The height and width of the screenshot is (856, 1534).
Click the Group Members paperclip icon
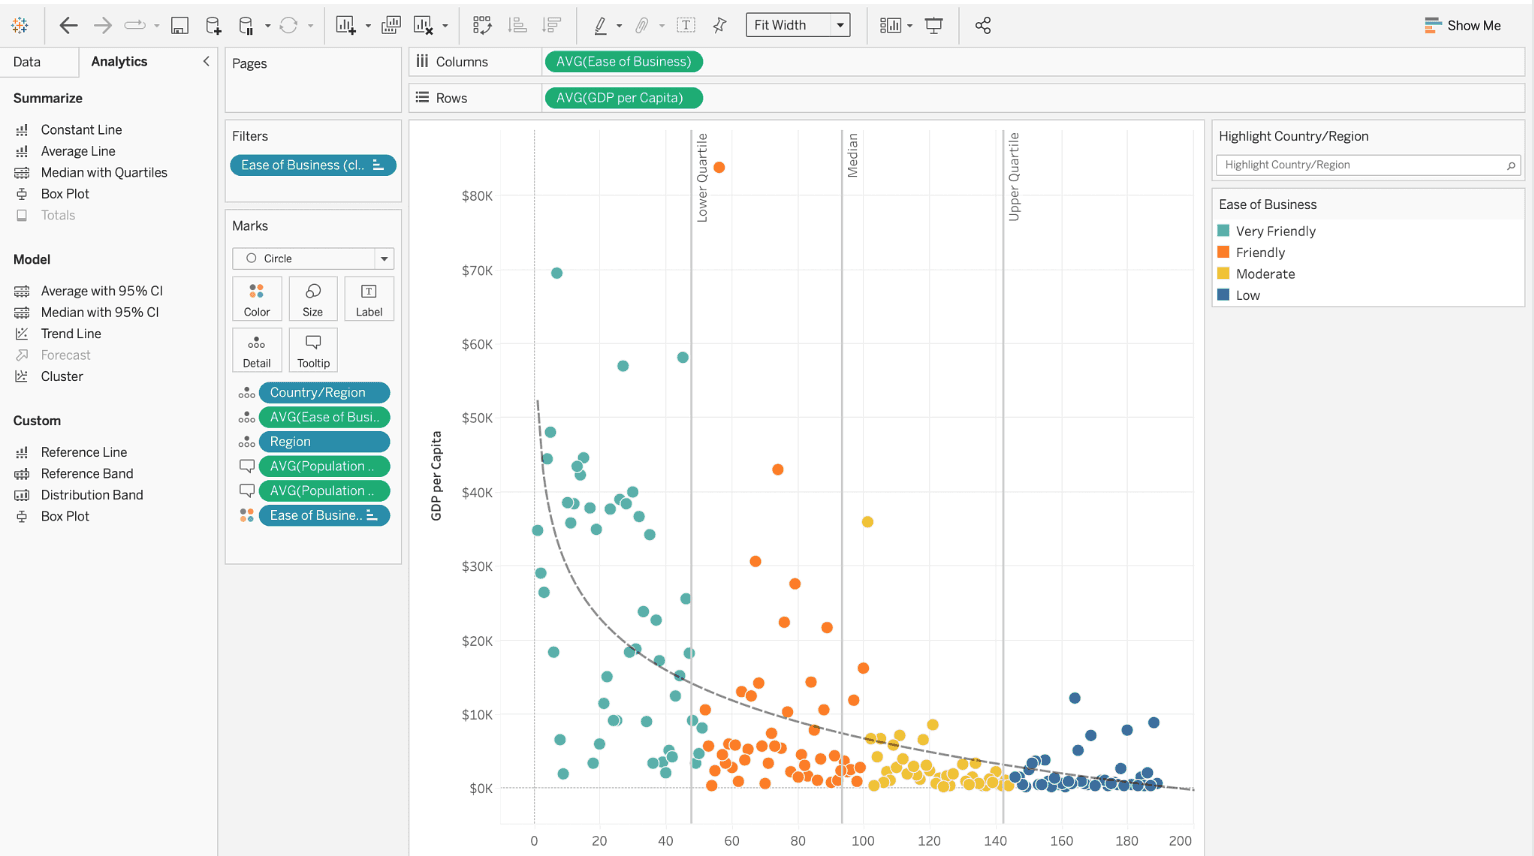(642, 25)
